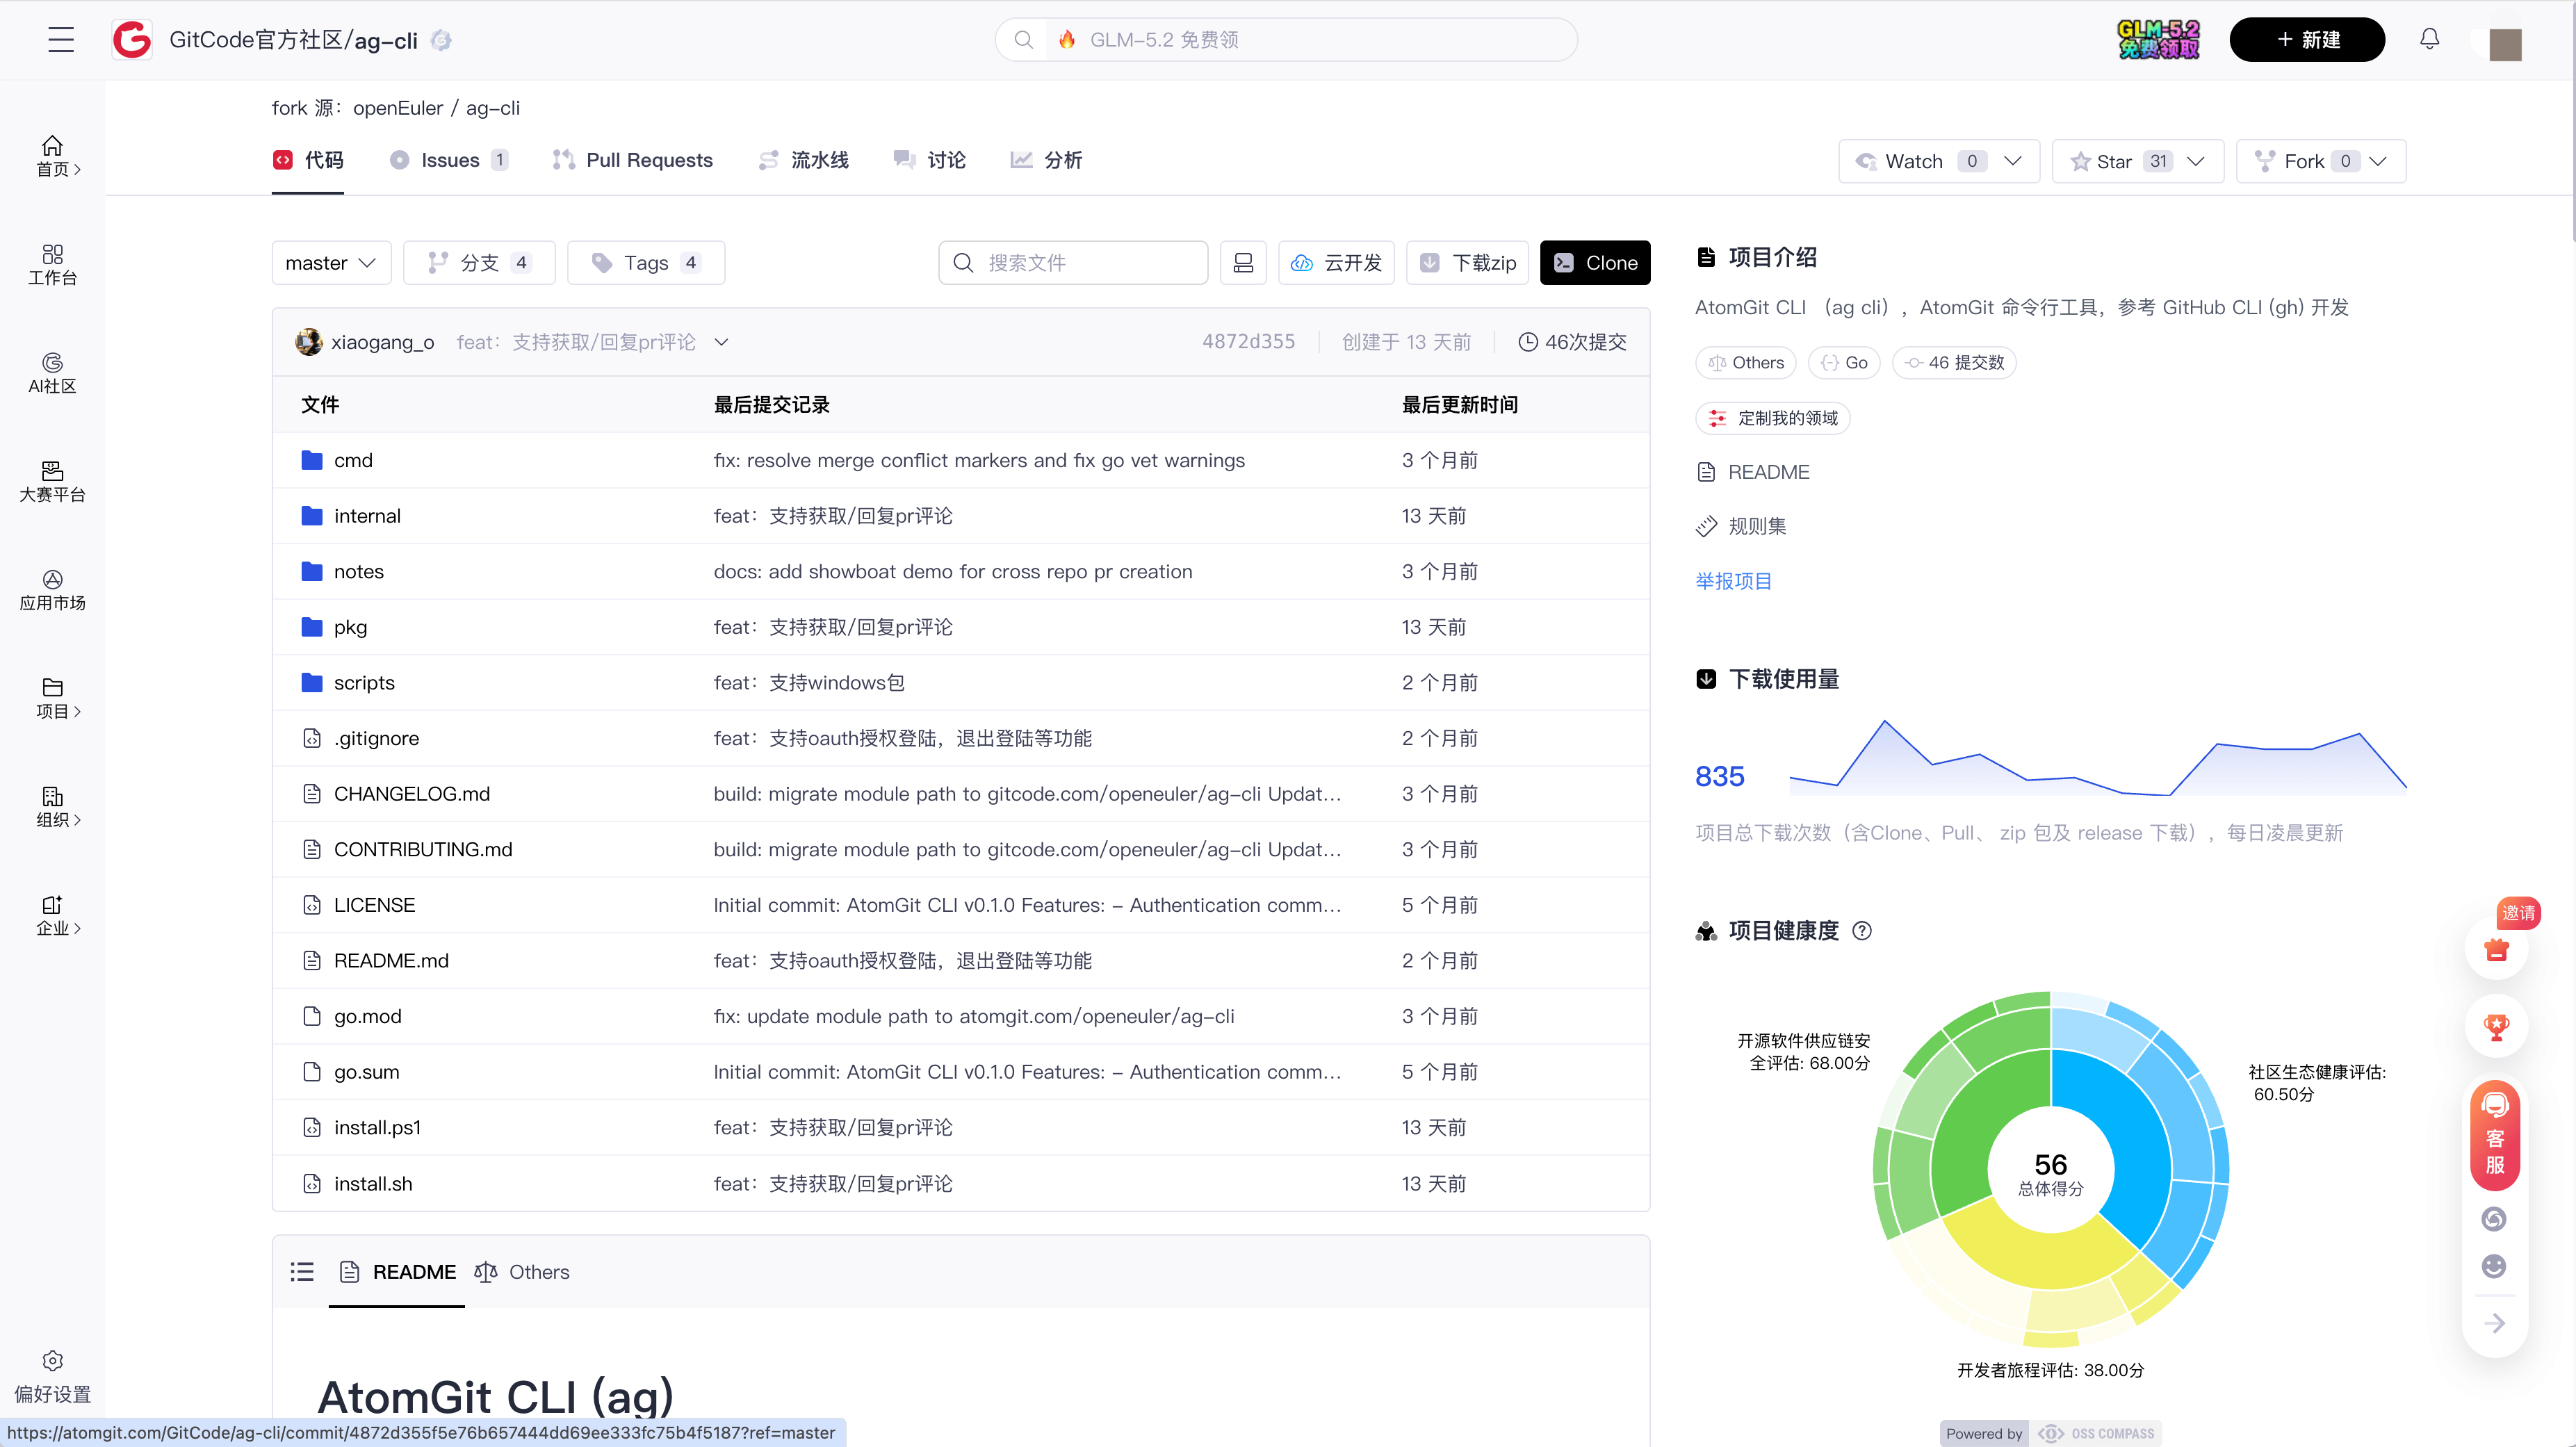Click the smiley feedback icon
The image size is (2576, 1447).
(x=2494, y=1266)
